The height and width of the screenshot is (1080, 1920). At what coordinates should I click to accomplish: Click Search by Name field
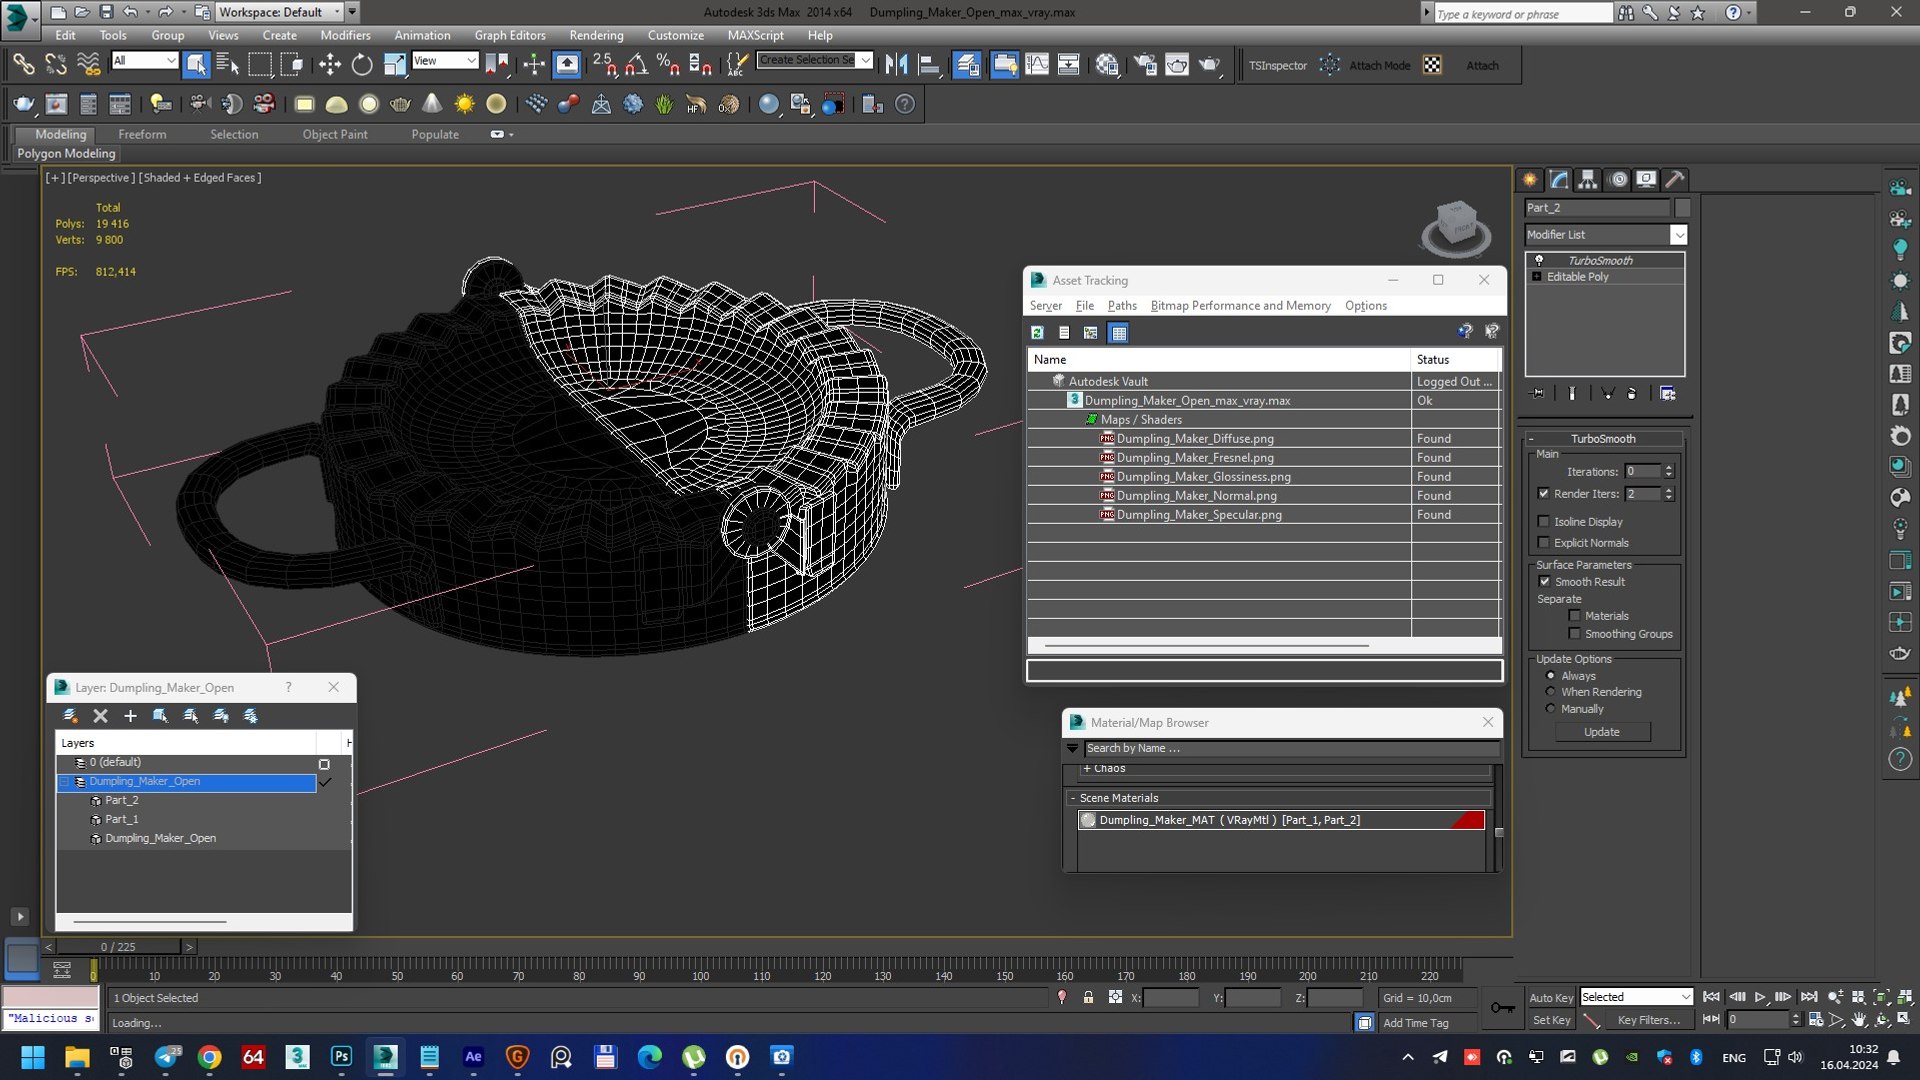1291,748
